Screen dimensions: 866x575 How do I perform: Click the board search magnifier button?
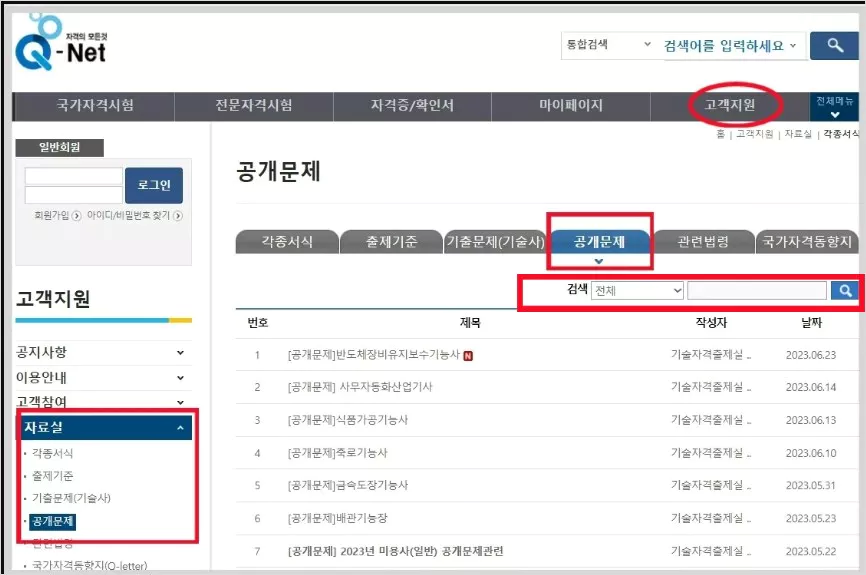[844, 291]
